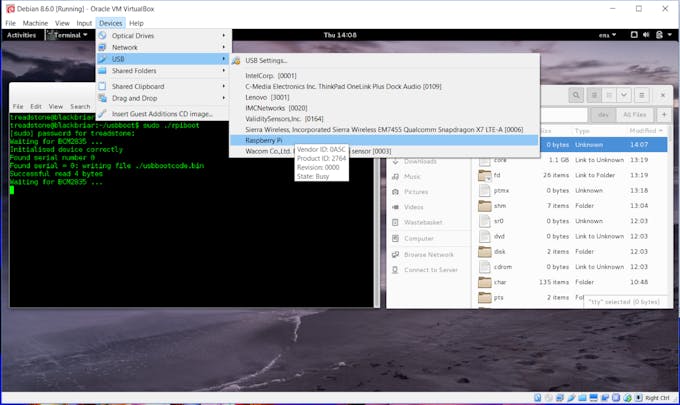Open Terminal window Search menu
This screenshot has width=680, height=405.
coord(80,106)
